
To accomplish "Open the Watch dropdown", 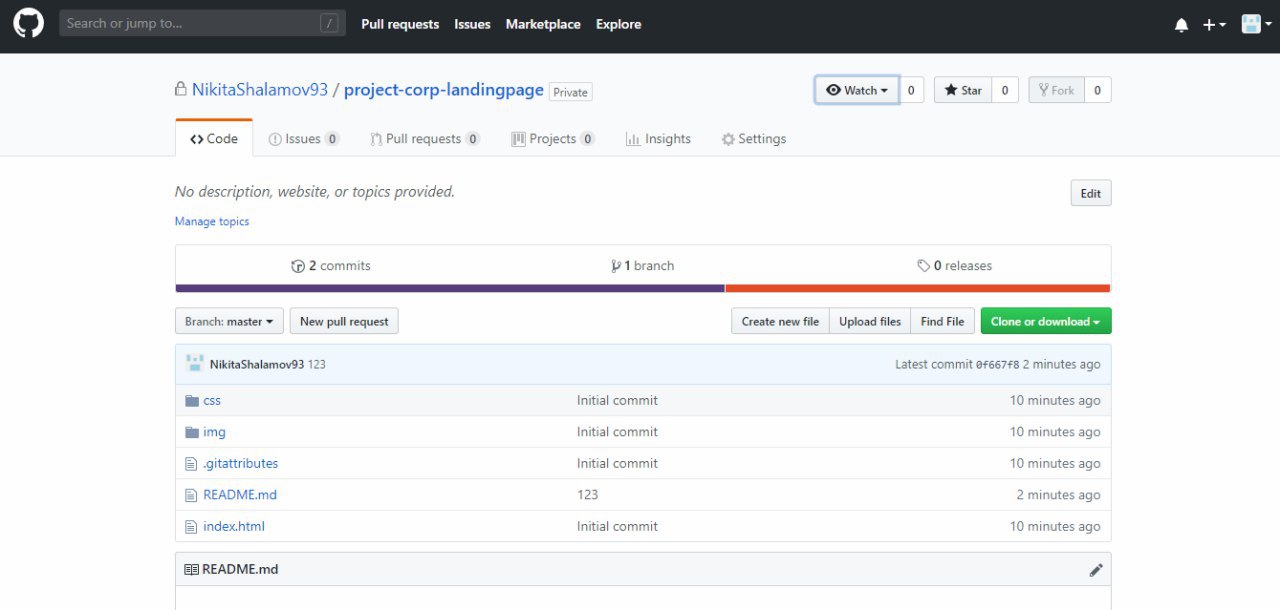I will pos(857,90).
